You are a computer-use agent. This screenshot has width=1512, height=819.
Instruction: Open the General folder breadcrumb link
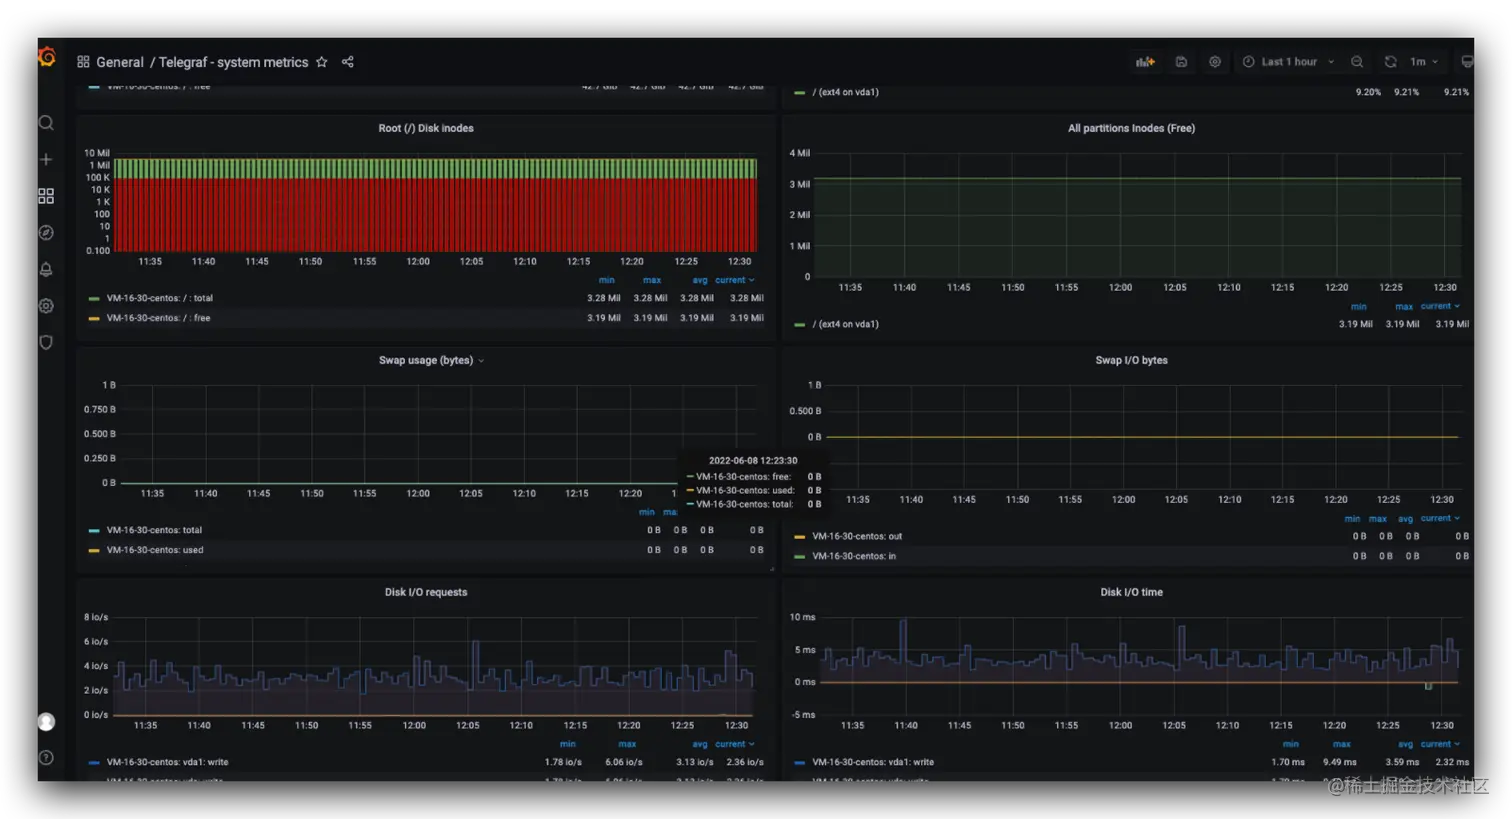pos(120,62)
